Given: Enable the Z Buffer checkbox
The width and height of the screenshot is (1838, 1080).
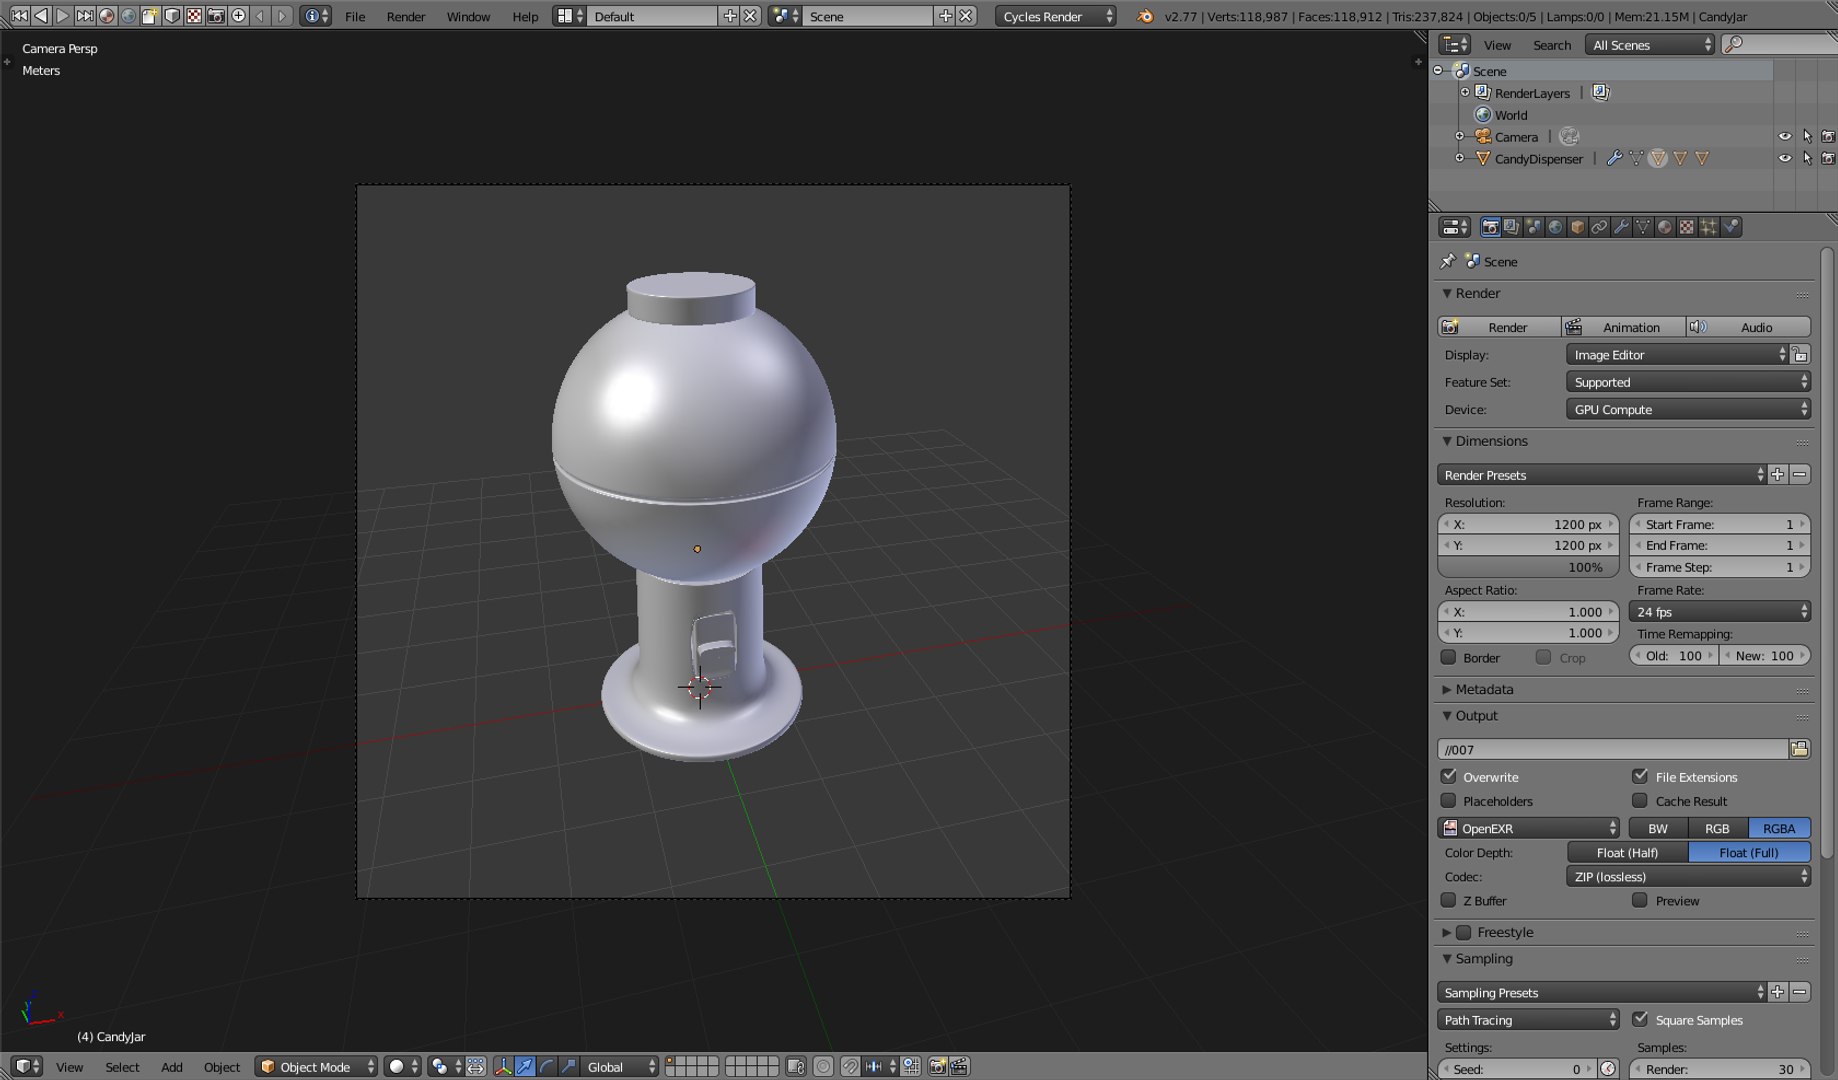Looking at the screenshot, I should [x=1448, y=900].
